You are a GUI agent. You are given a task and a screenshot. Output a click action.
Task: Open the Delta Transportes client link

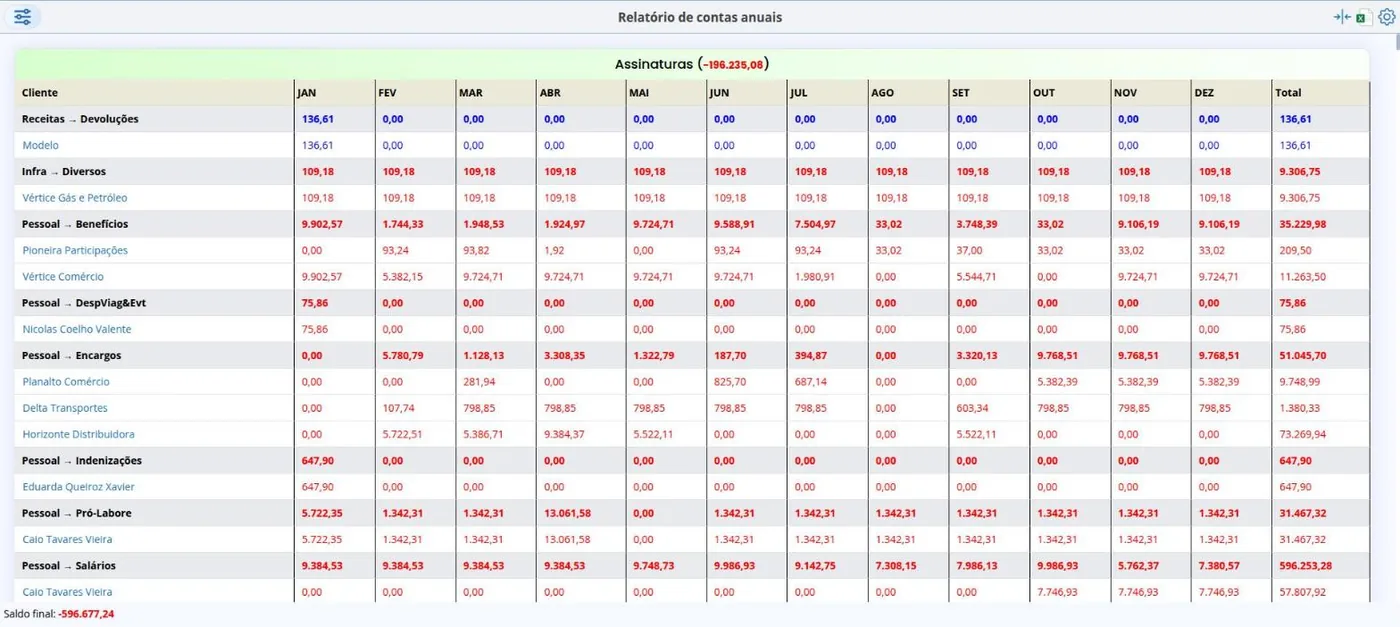tap(65, 408)
